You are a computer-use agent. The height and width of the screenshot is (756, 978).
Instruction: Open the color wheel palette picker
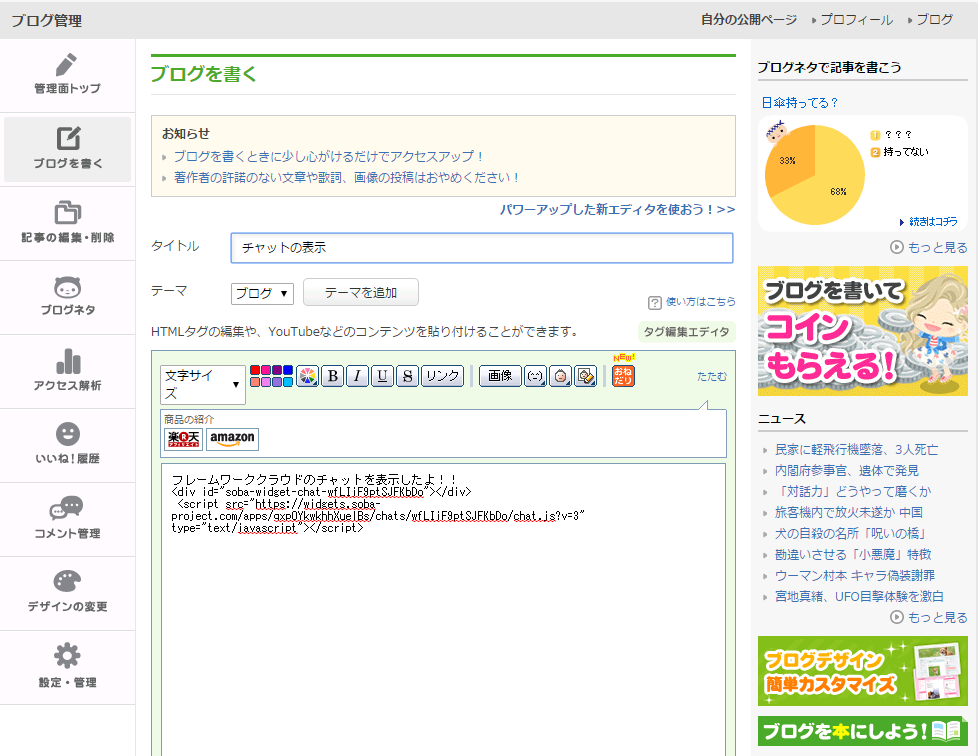[x=307, y=376]
